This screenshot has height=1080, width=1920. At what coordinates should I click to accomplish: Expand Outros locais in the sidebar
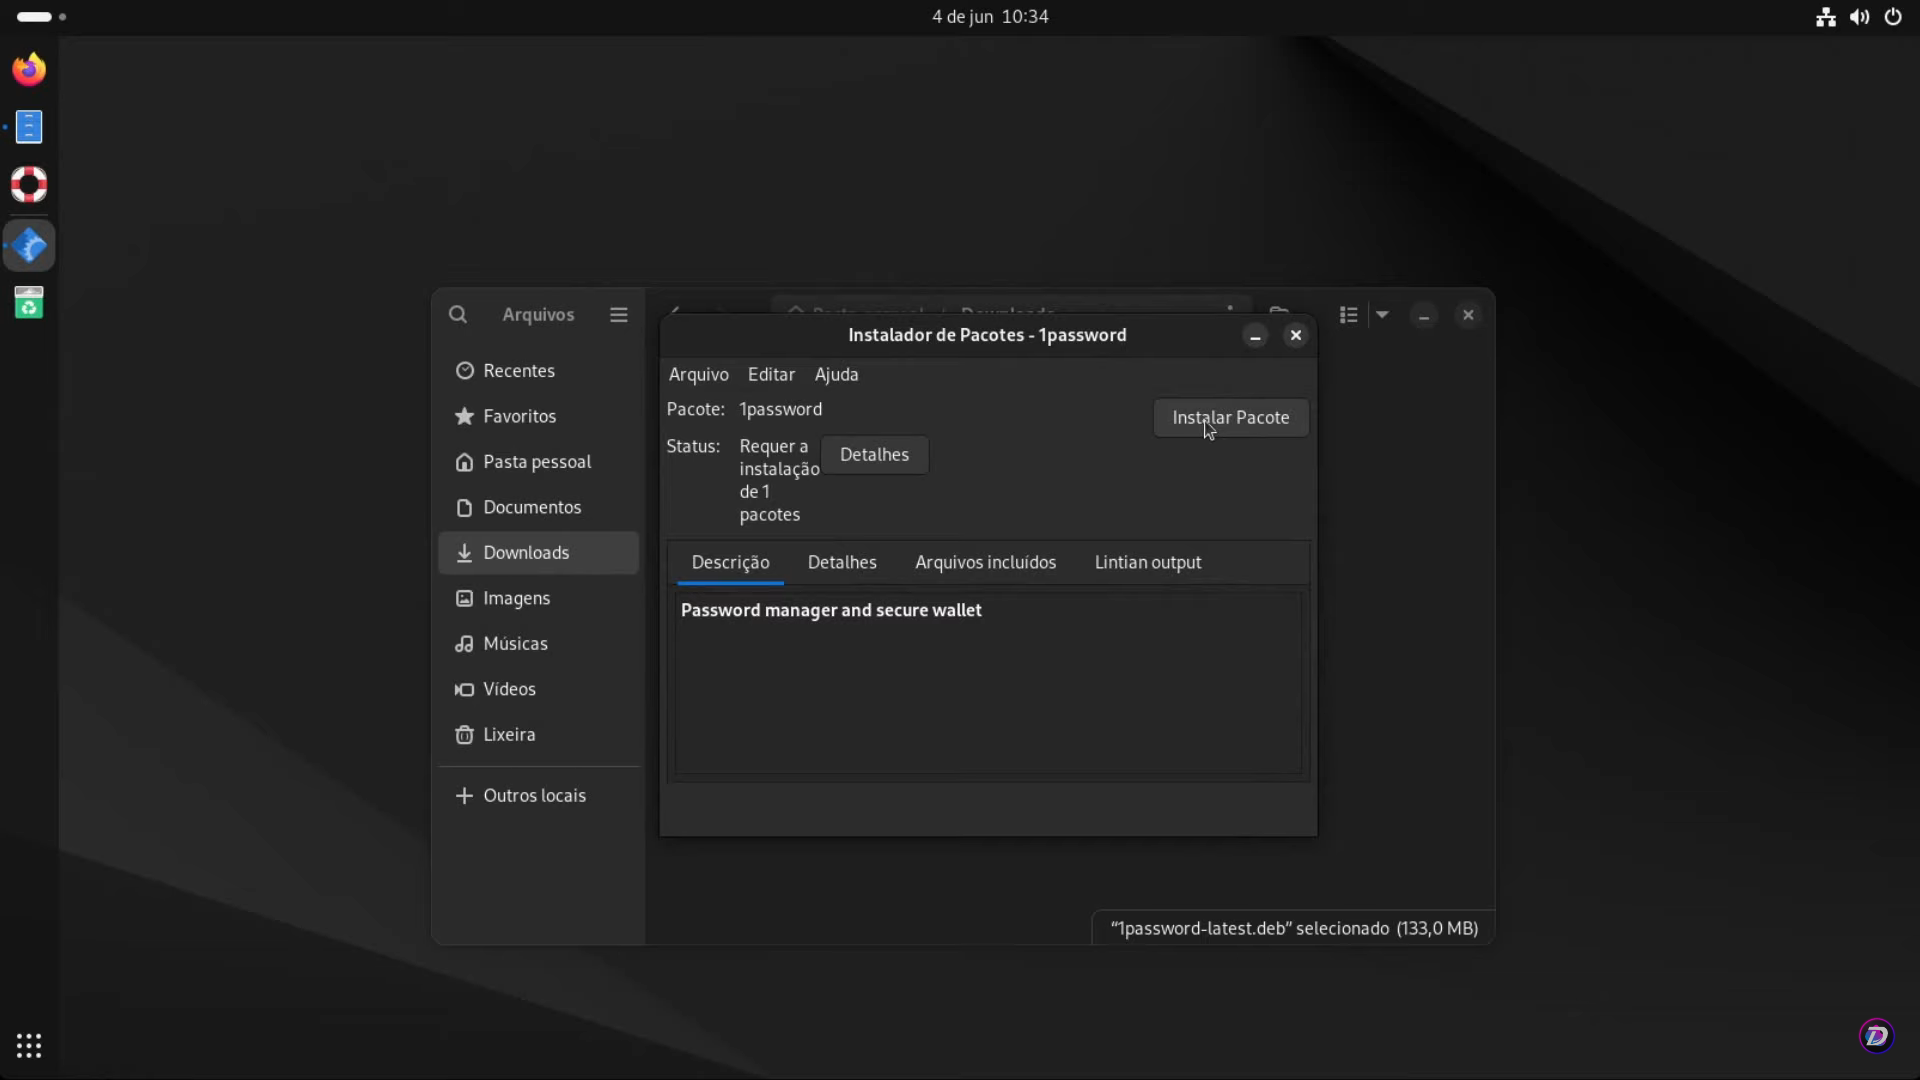point(534,795)
